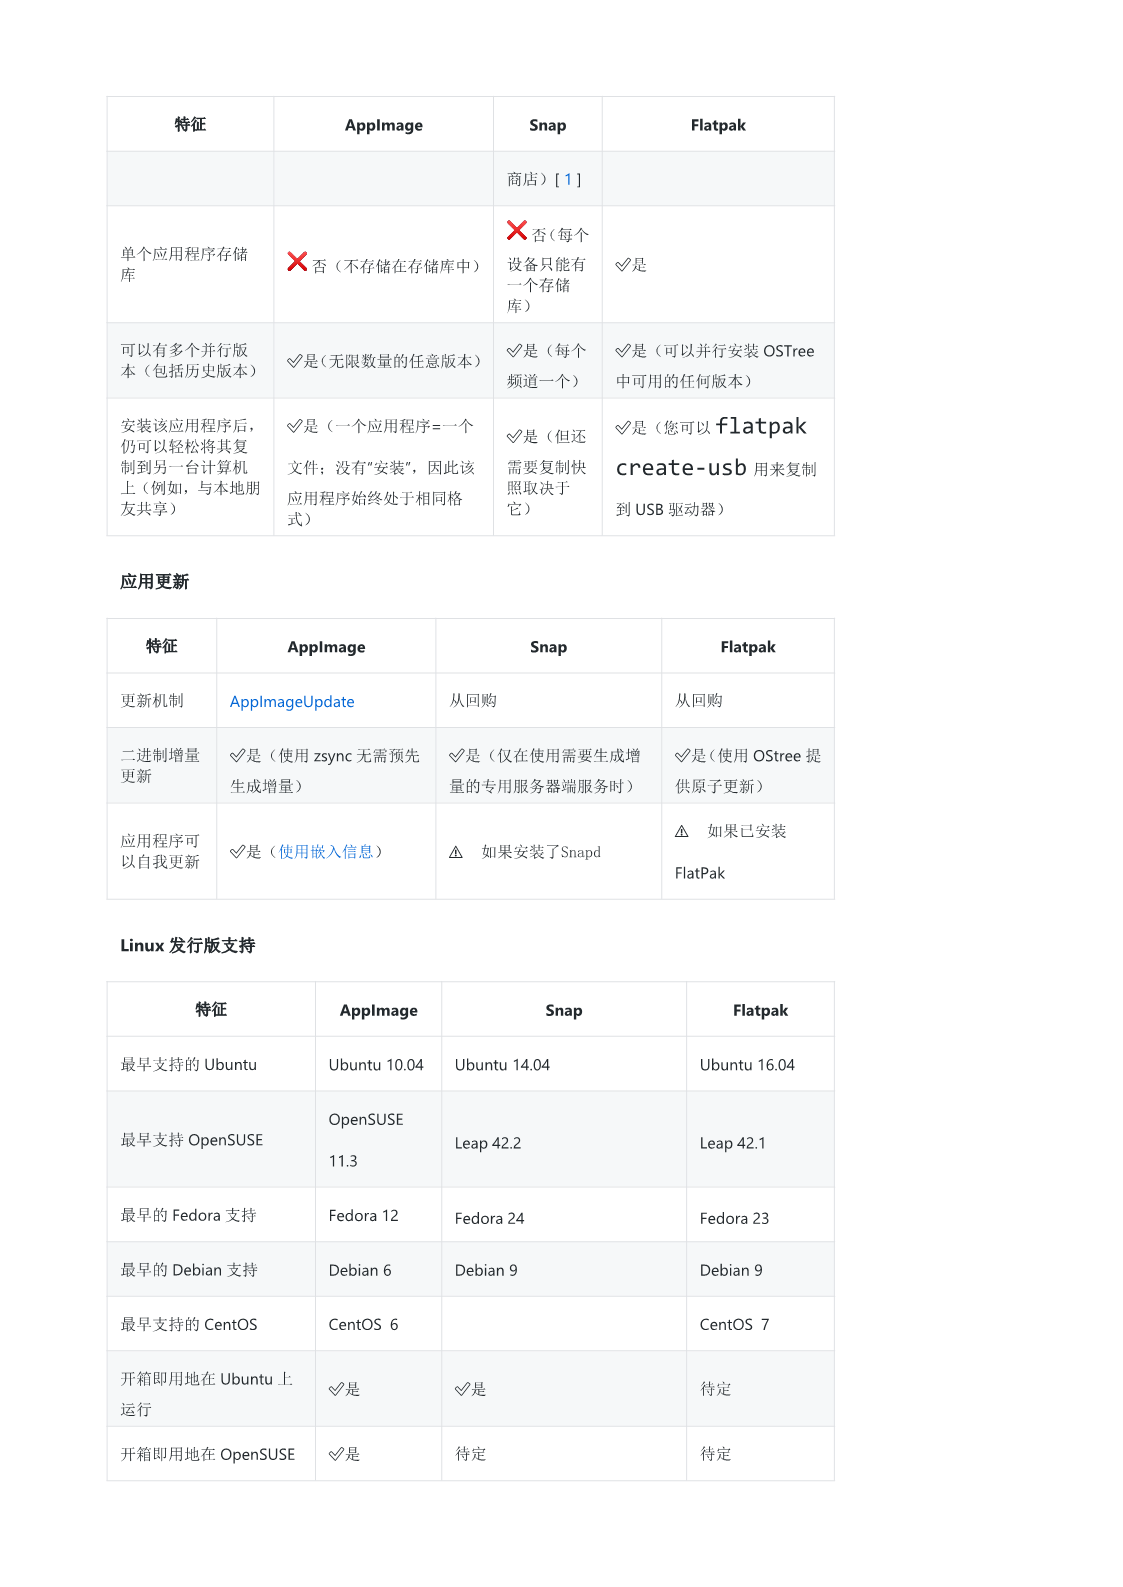Click the 应用程序可以自我更新 row label
1123x1587 pixels.
coord(160,852)
